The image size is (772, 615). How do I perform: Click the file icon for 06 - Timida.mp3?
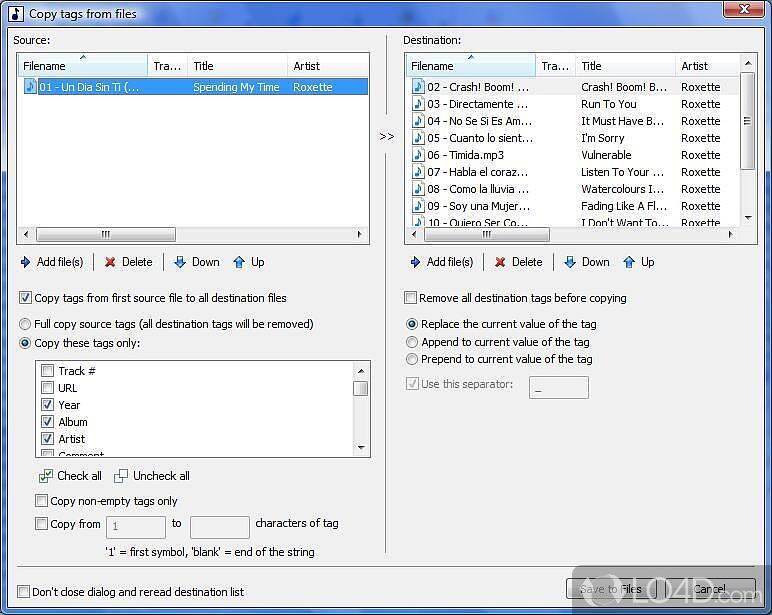[418, 155]
